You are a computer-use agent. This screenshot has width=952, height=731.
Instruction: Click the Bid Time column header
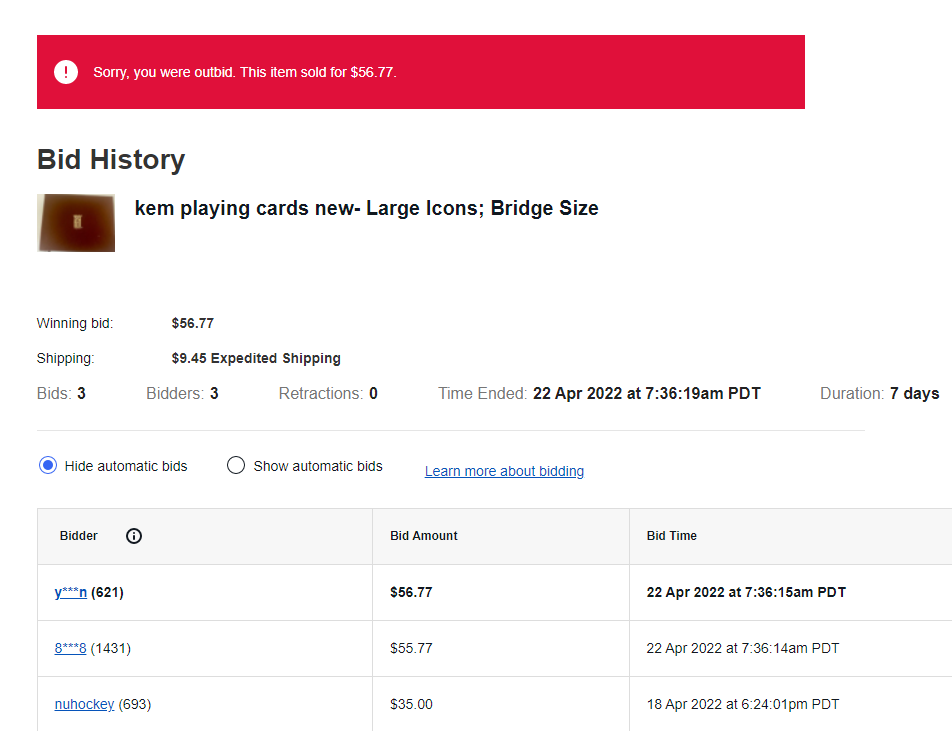tap(672, 536)
